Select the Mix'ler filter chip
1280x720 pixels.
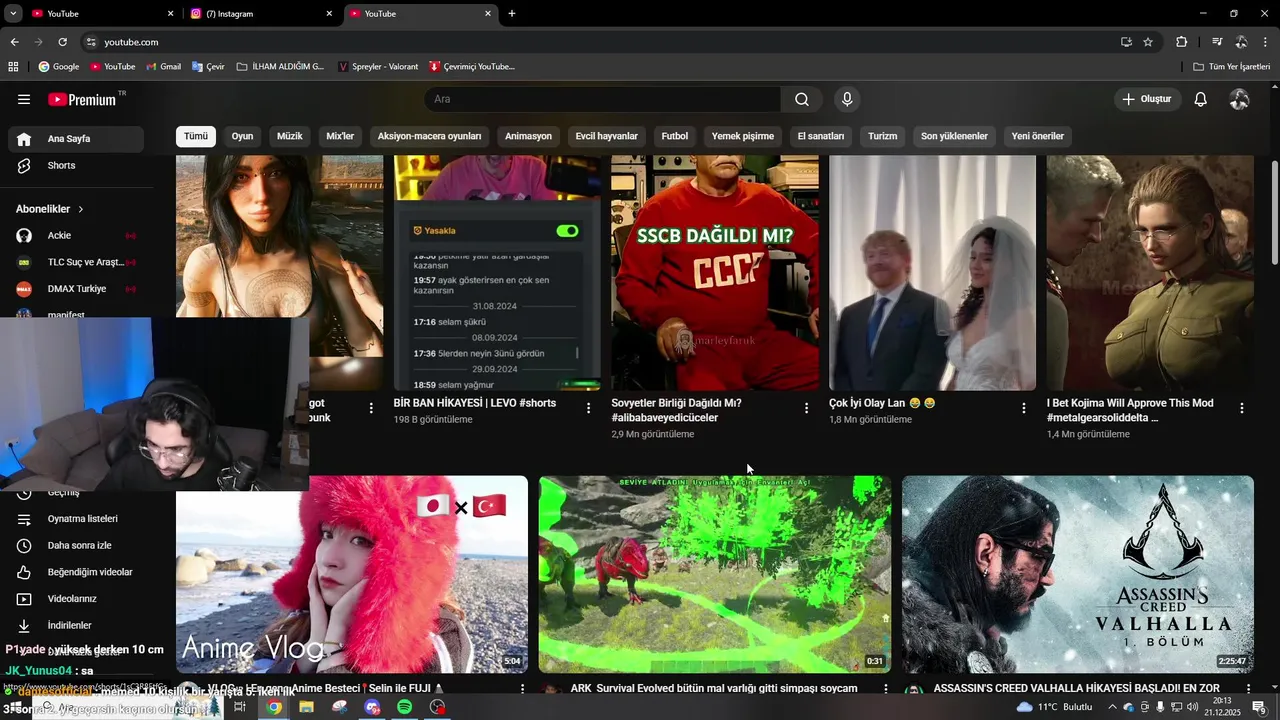[x=340, y=136]
